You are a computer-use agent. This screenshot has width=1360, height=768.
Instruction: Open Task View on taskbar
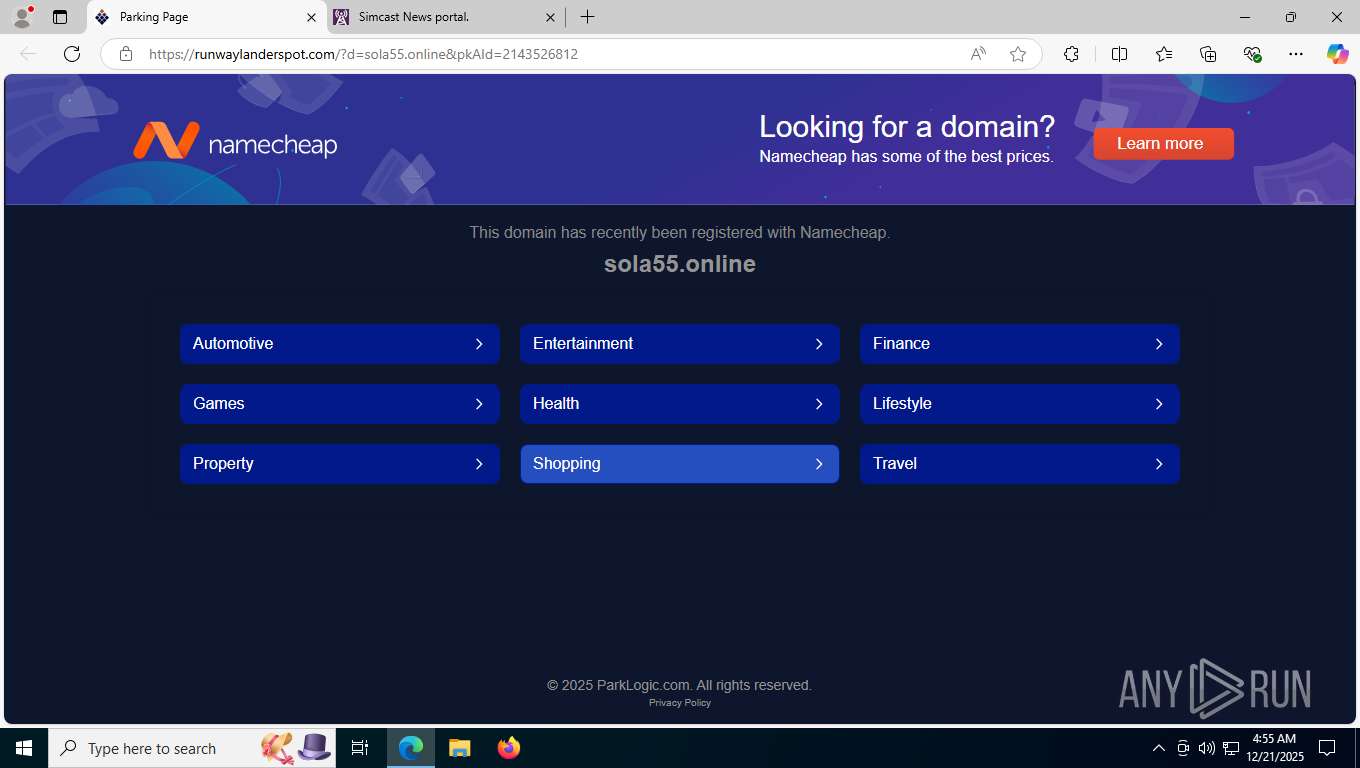360,748
